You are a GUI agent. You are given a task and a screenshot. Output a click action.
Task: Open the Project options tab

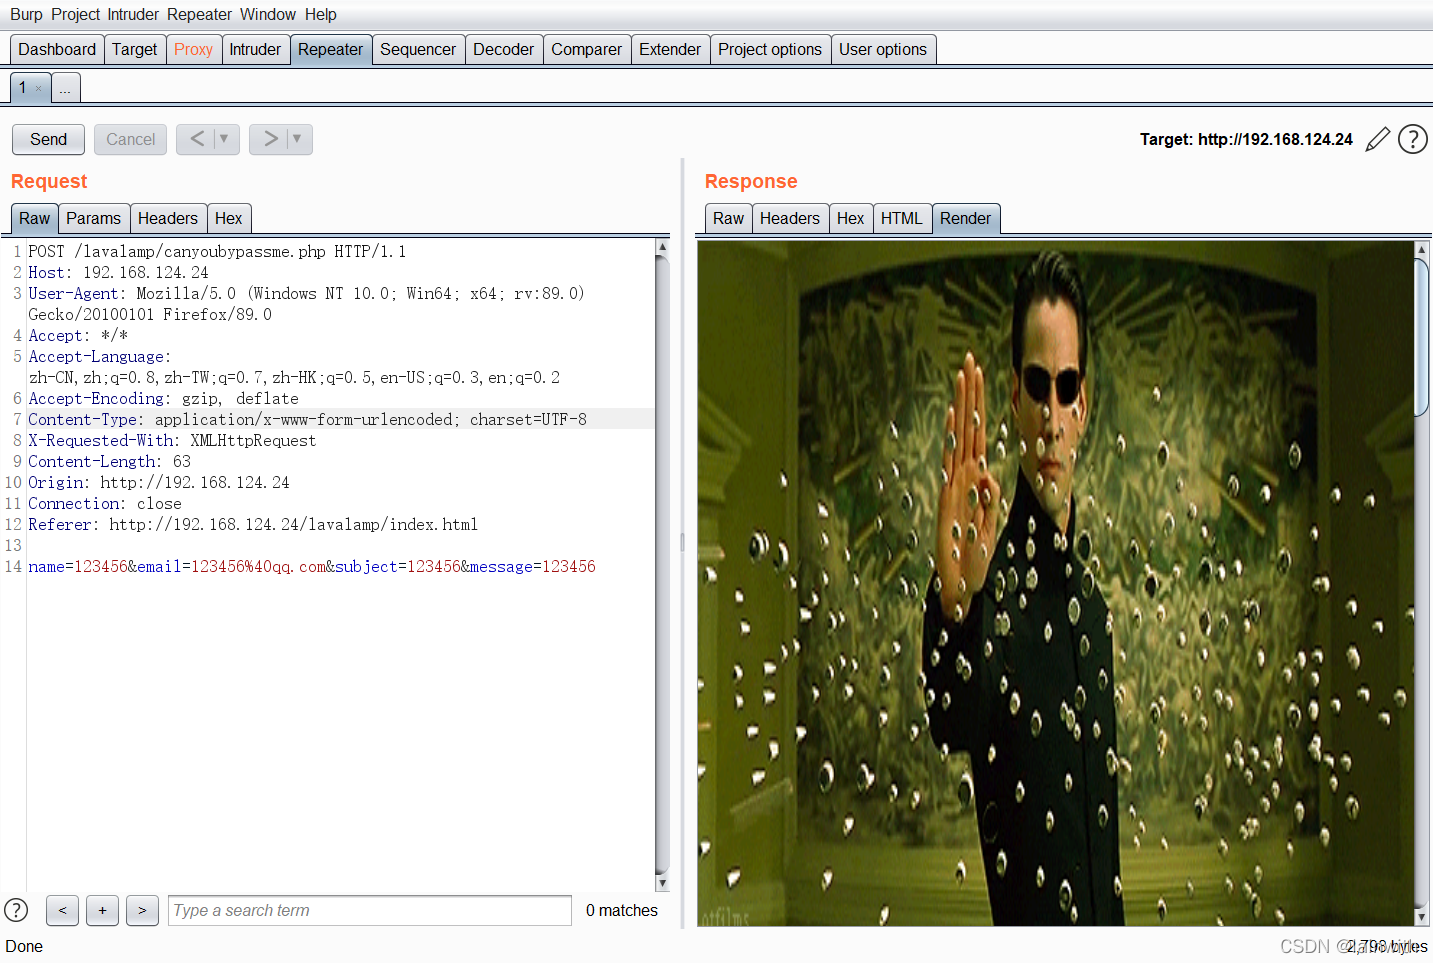pos(770,49)
